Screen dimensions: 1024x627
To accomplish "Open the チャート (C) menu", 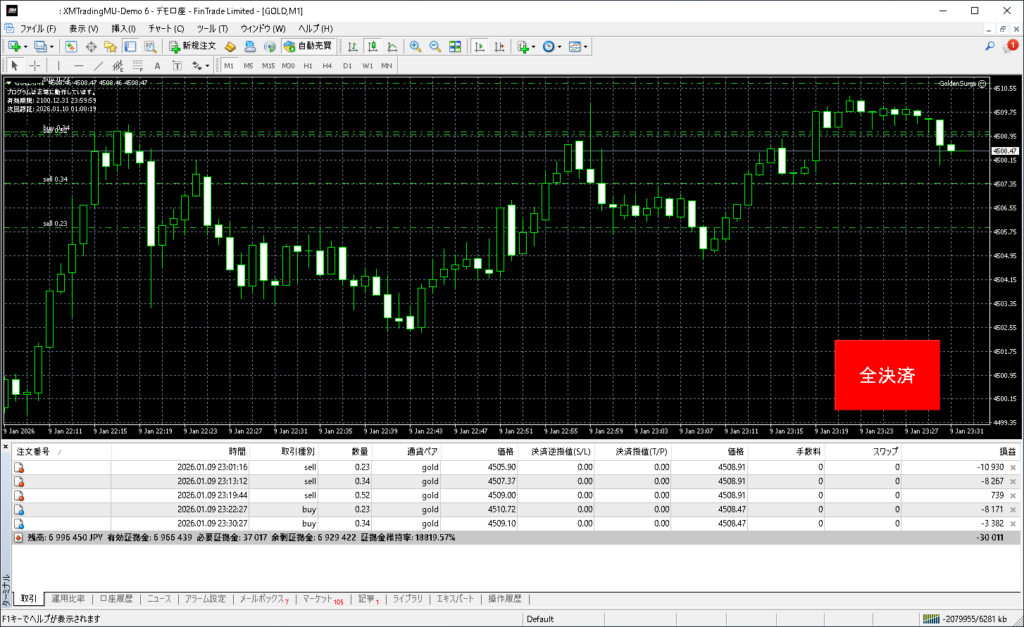I will 166,28.
